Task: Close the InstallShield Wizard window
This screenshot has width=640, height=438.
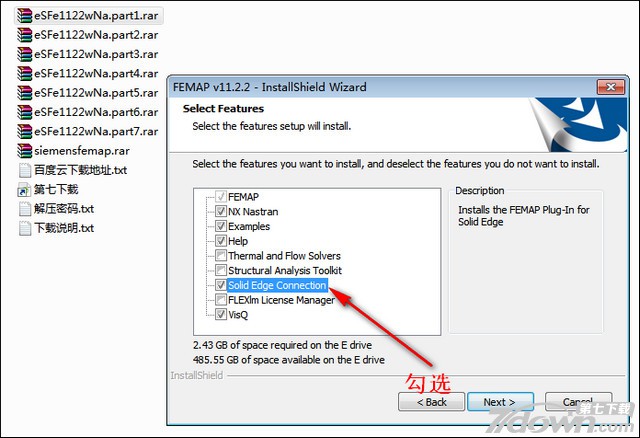Action: (611, 87)
